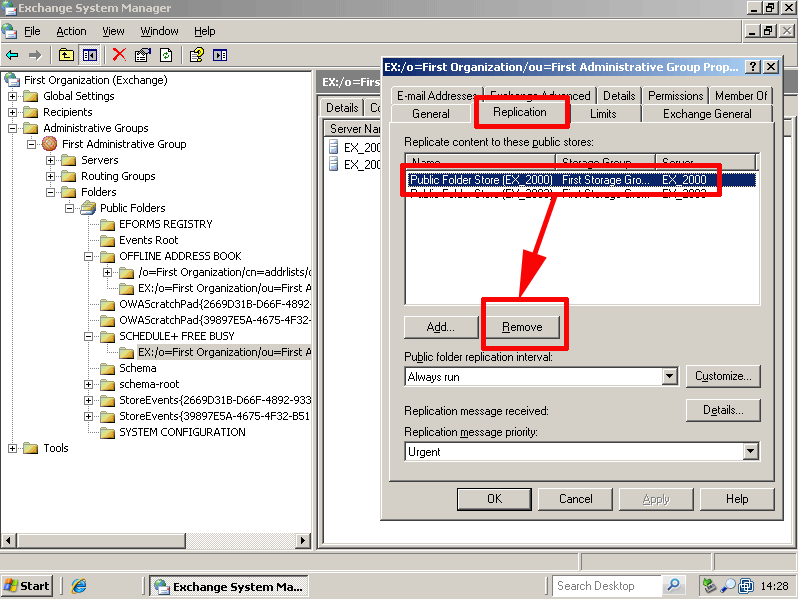Screen dimensions: 798x599
Task: Click the Up One Level folder icon
Action: tap(66, 55)
